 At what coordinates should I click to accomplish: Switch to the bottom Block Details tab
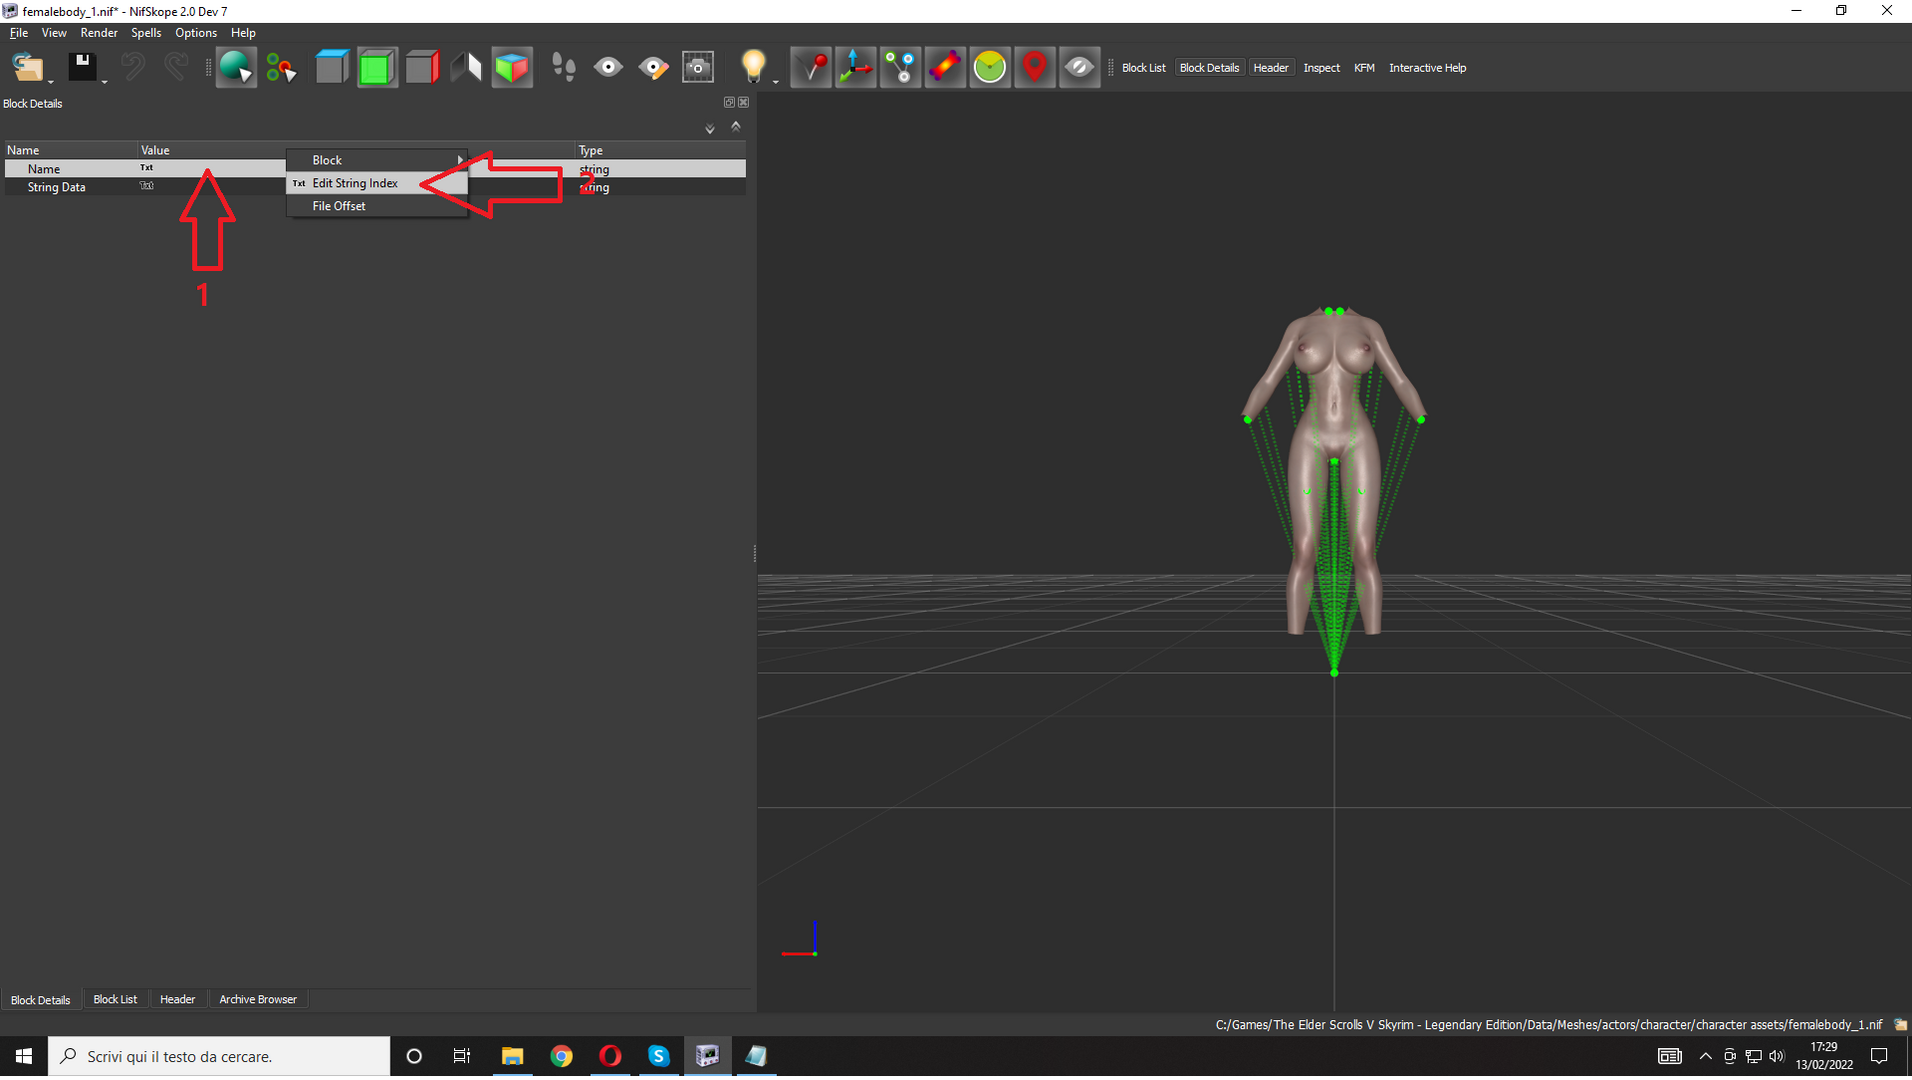(x=41, y=999)
